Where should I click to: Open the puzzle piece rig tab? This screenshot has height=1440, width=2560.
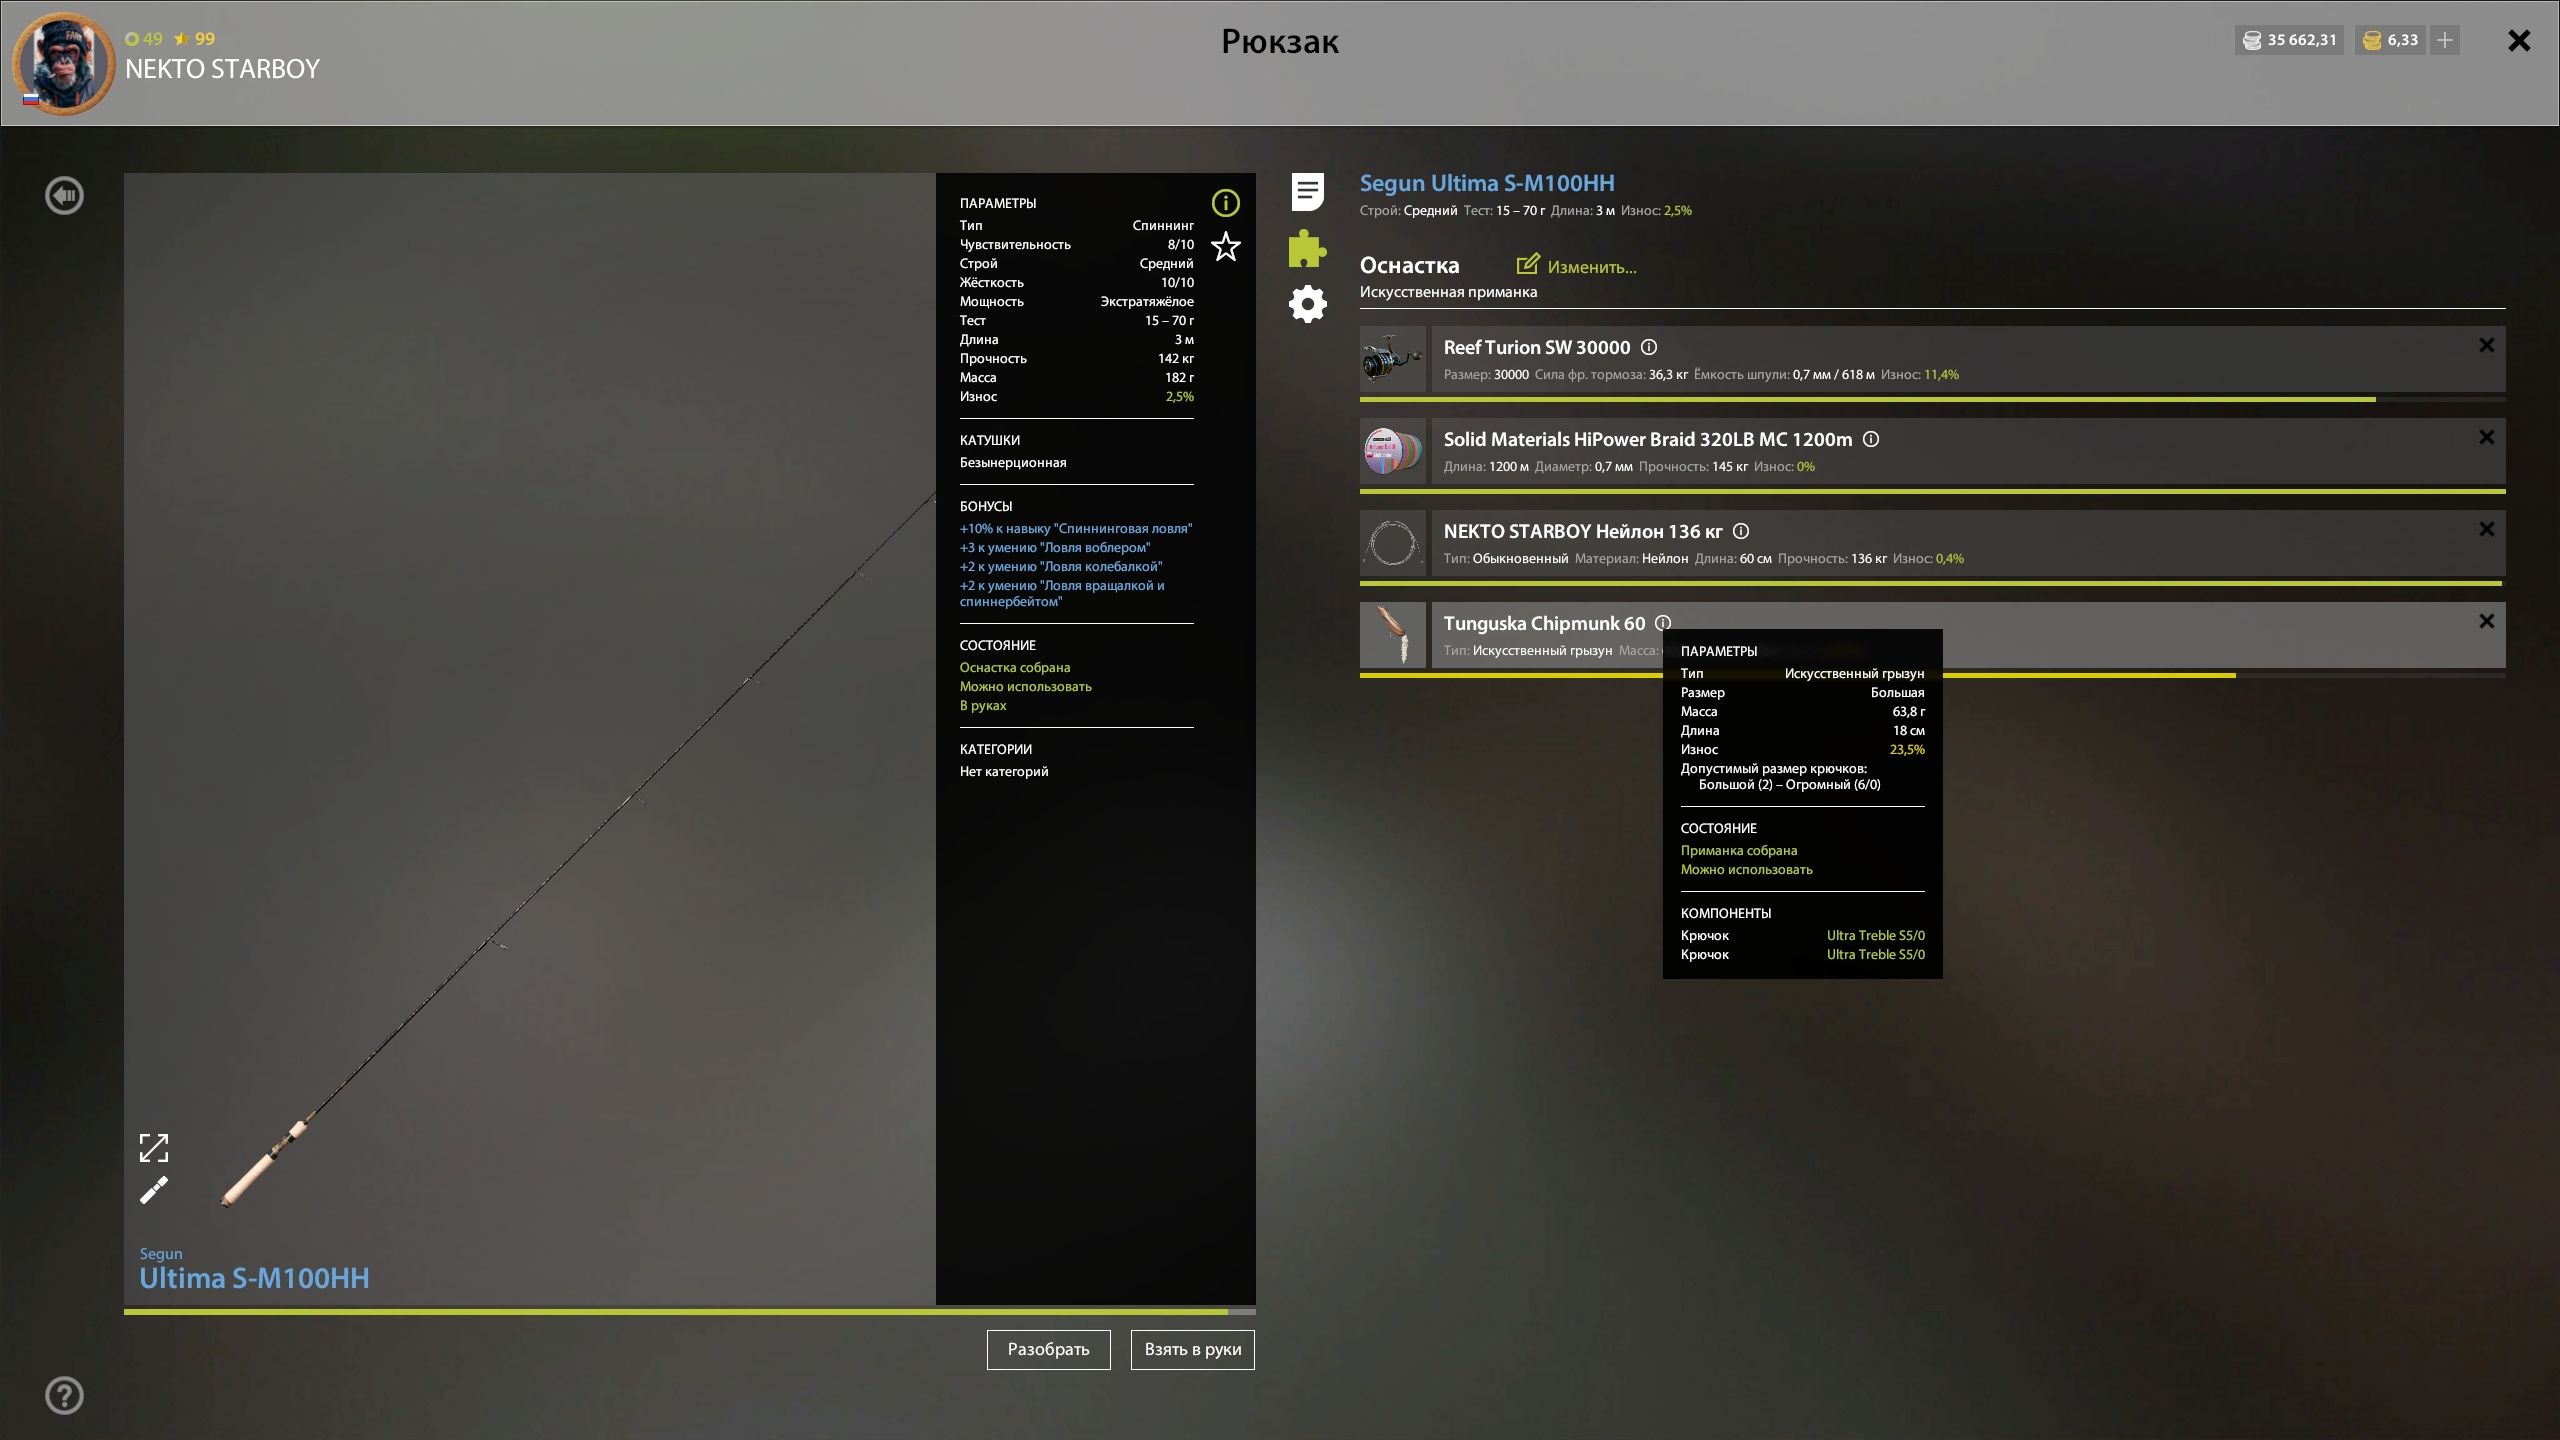(x=1307, y=248)
